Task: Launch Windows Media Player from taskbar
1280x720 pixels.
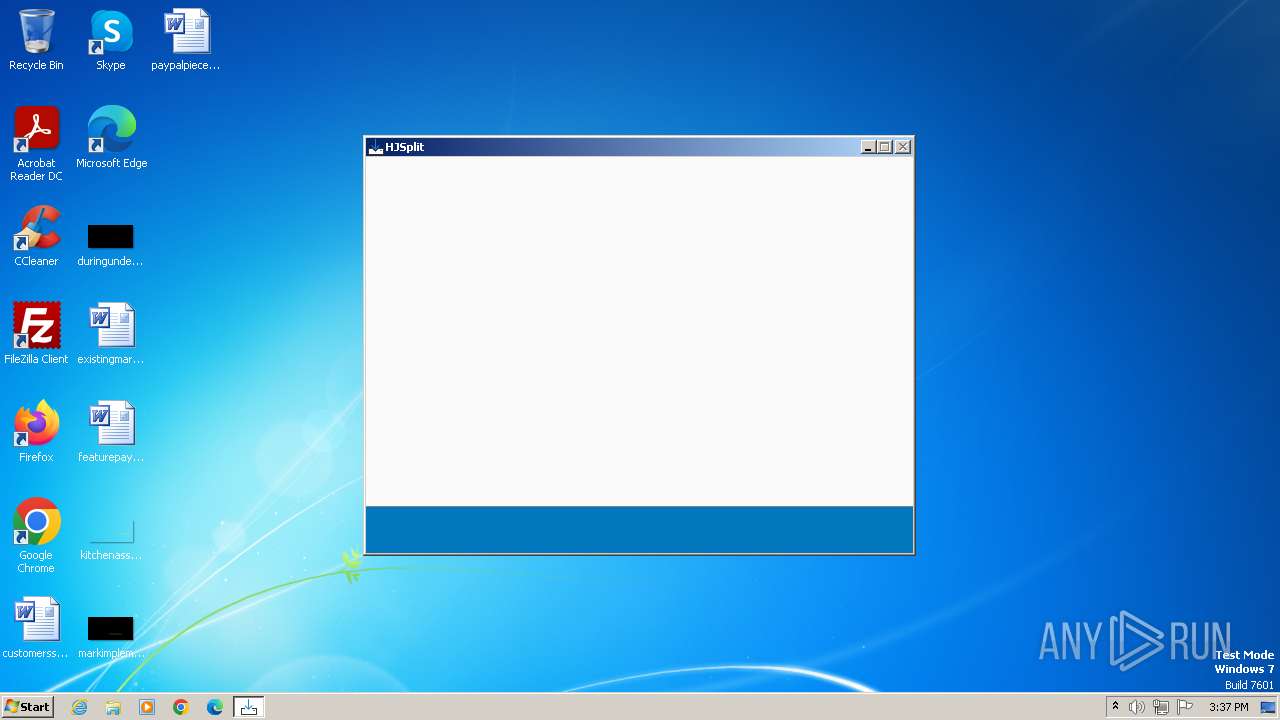Action: 147,707
